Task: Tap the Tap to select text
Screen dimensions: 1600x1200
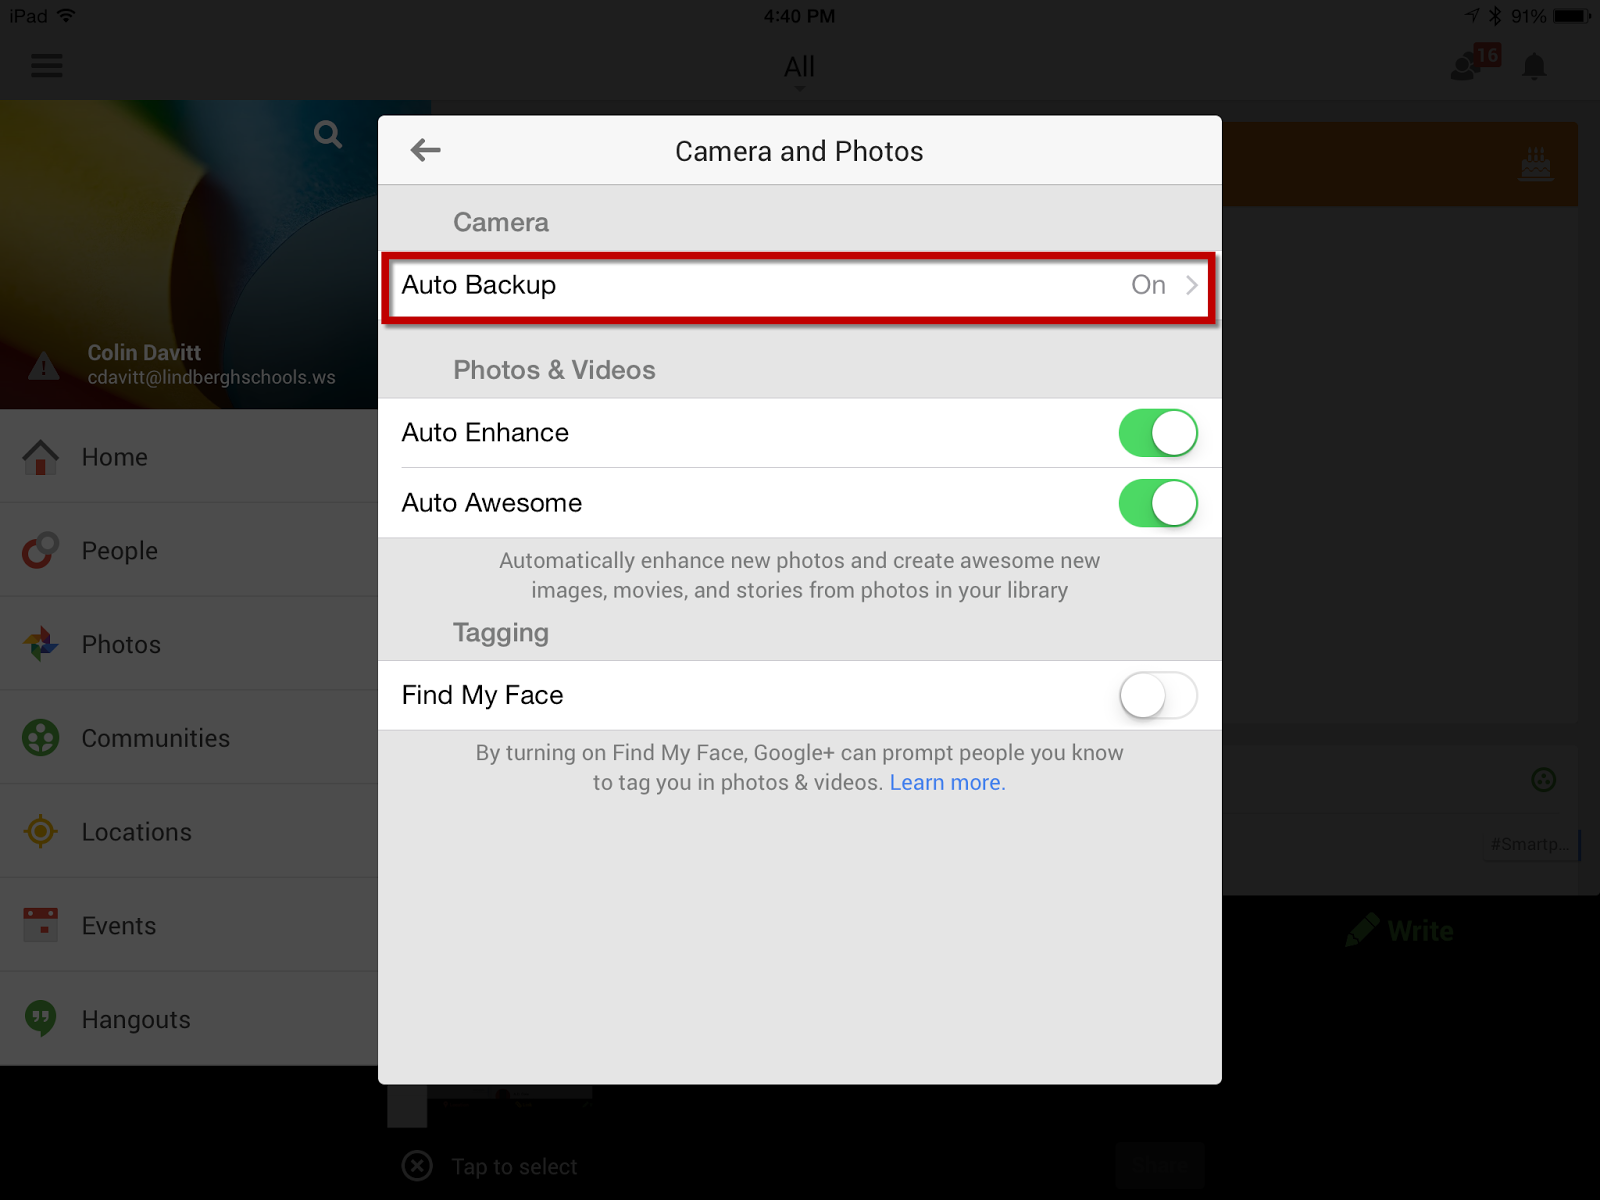Action: [x=514, y=1167]
